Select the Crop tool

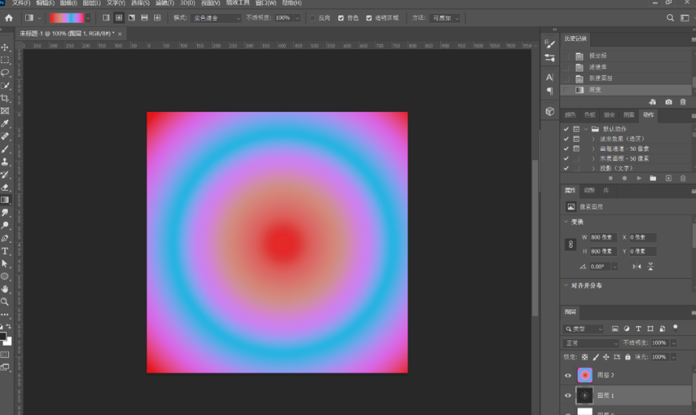coord(6,98)
